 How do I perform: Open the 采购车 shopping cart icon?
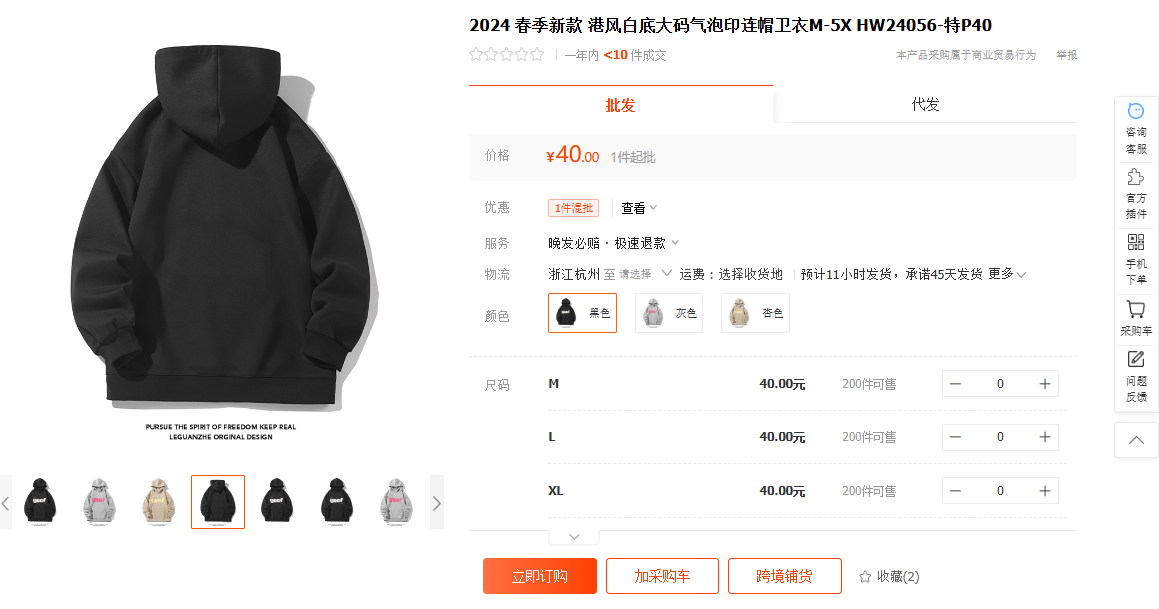(x=1135, y=309)
